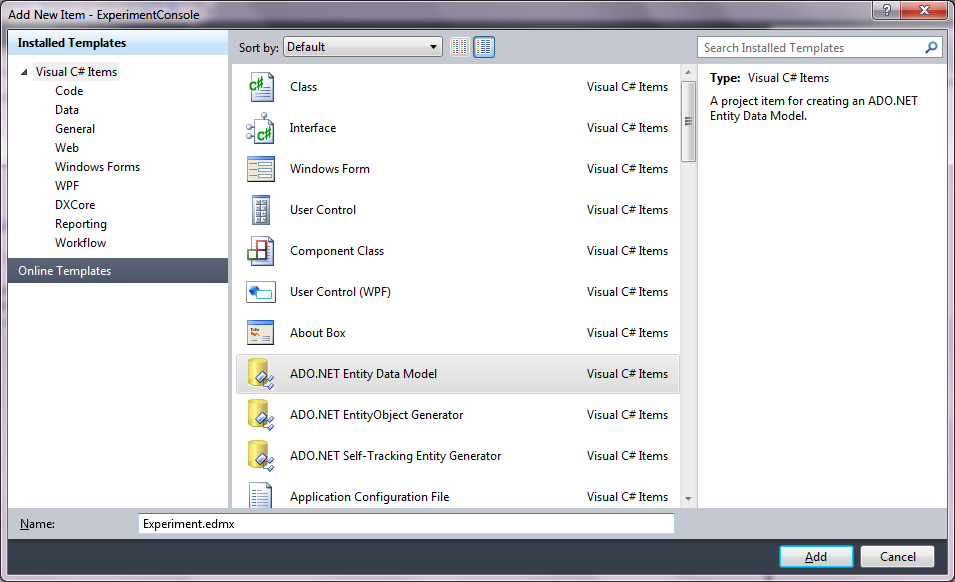Select the 'Interface' template name
The image size is (955, 582).
pyautogui.click(x=312, y=128)
